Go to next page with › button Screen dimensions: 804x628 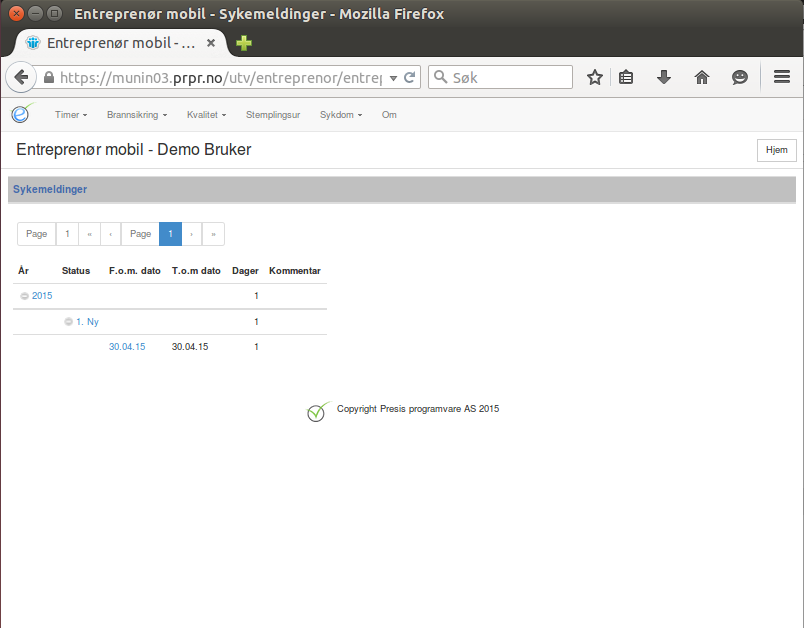coord(192,234)
